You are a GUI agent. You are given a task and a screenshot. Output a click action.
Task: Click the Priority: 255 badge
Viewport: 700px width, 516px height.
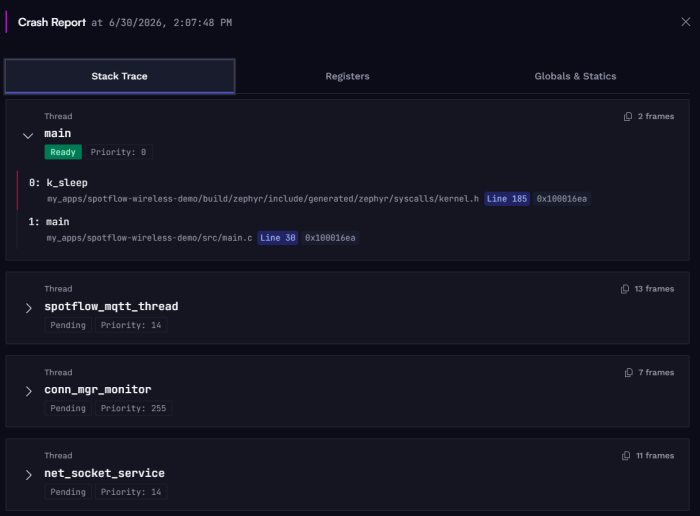click(133, 408)
